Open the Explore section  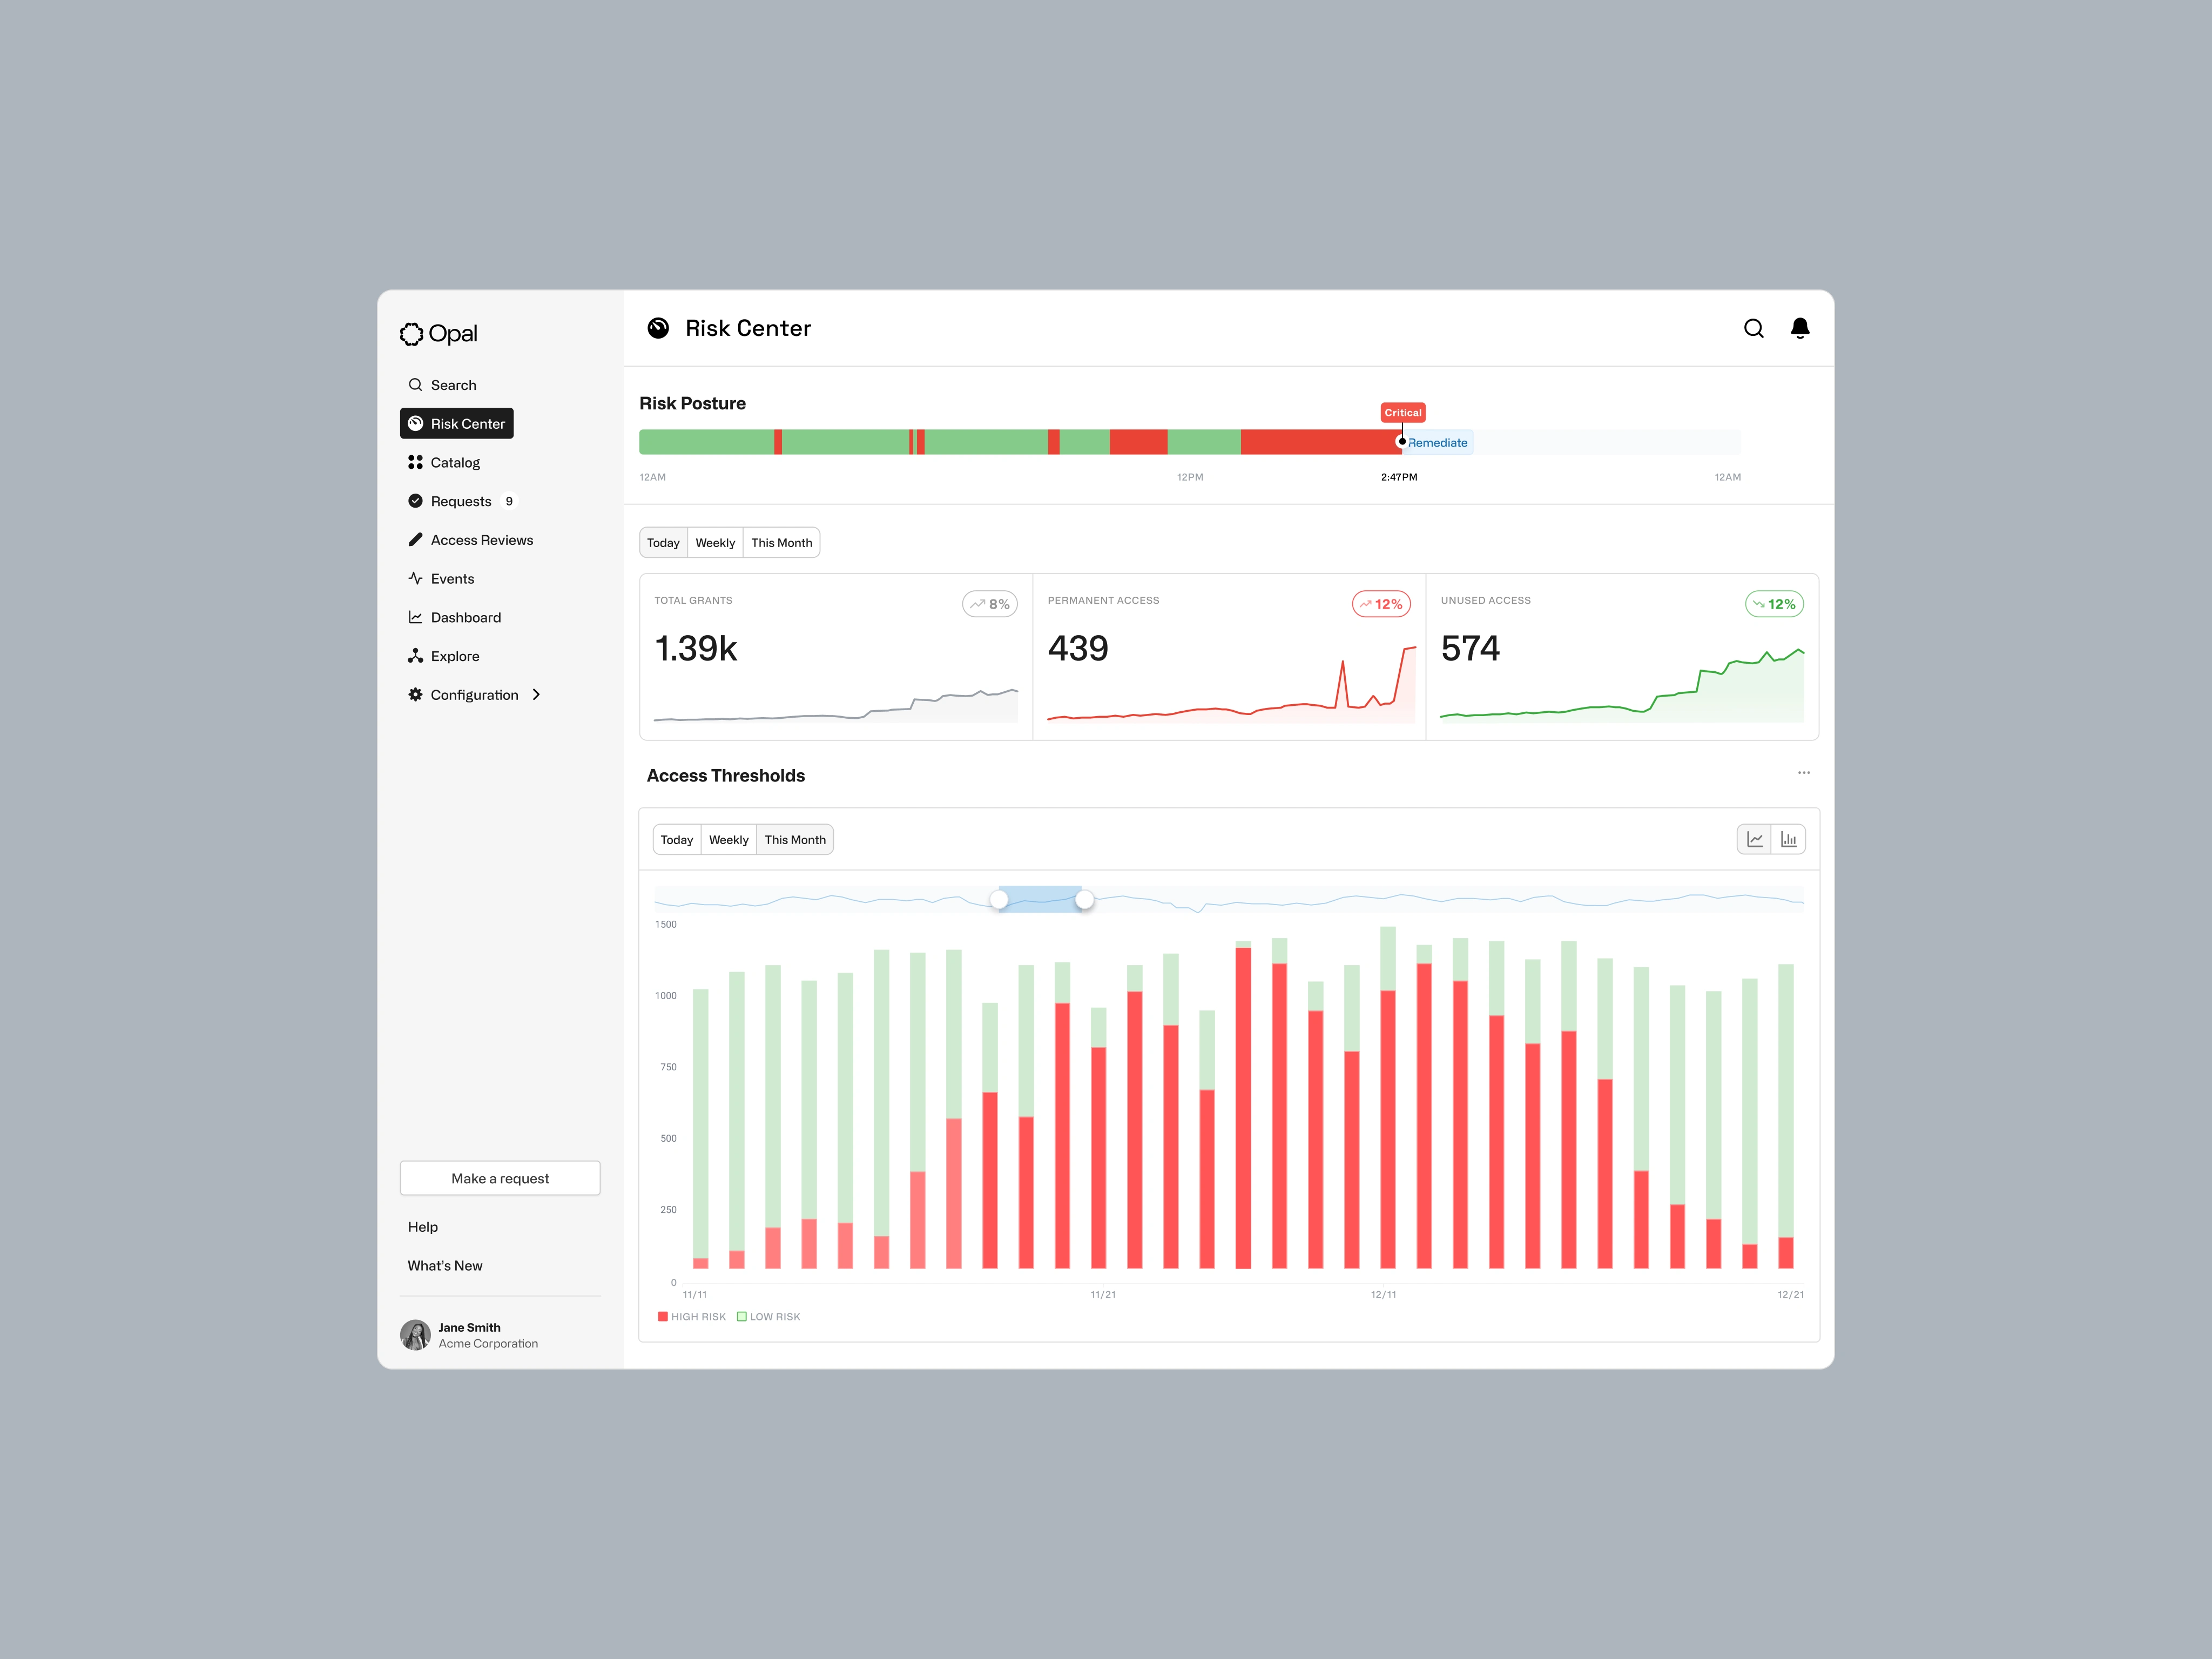(454, 656)
